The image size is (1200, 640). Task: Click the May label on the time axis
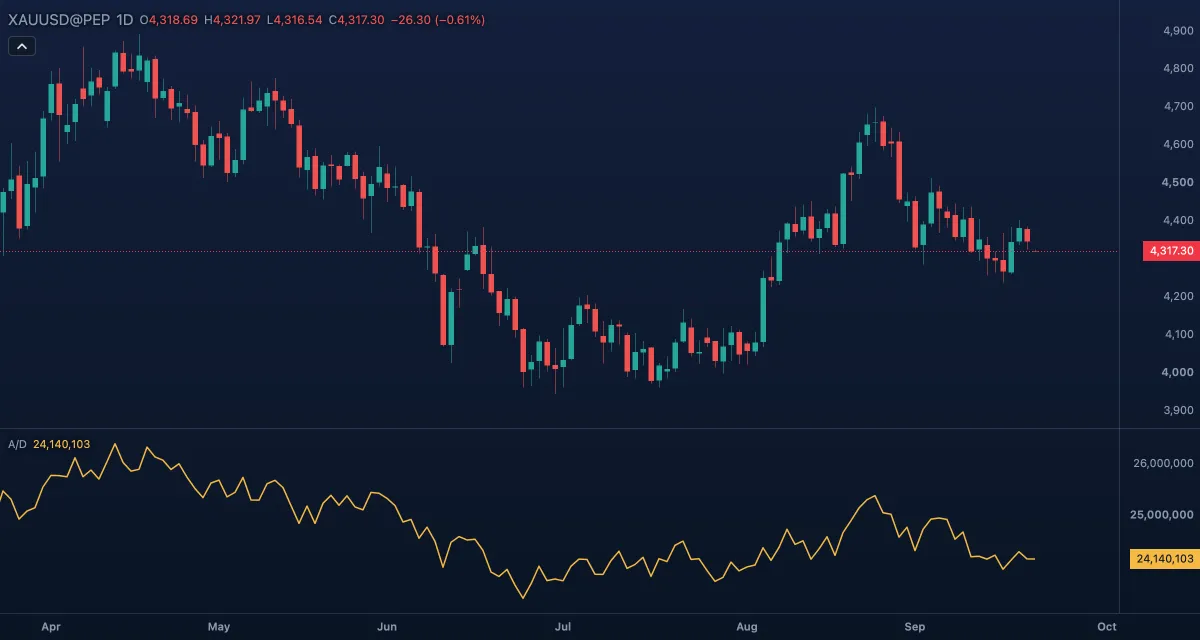click(219, 627)
